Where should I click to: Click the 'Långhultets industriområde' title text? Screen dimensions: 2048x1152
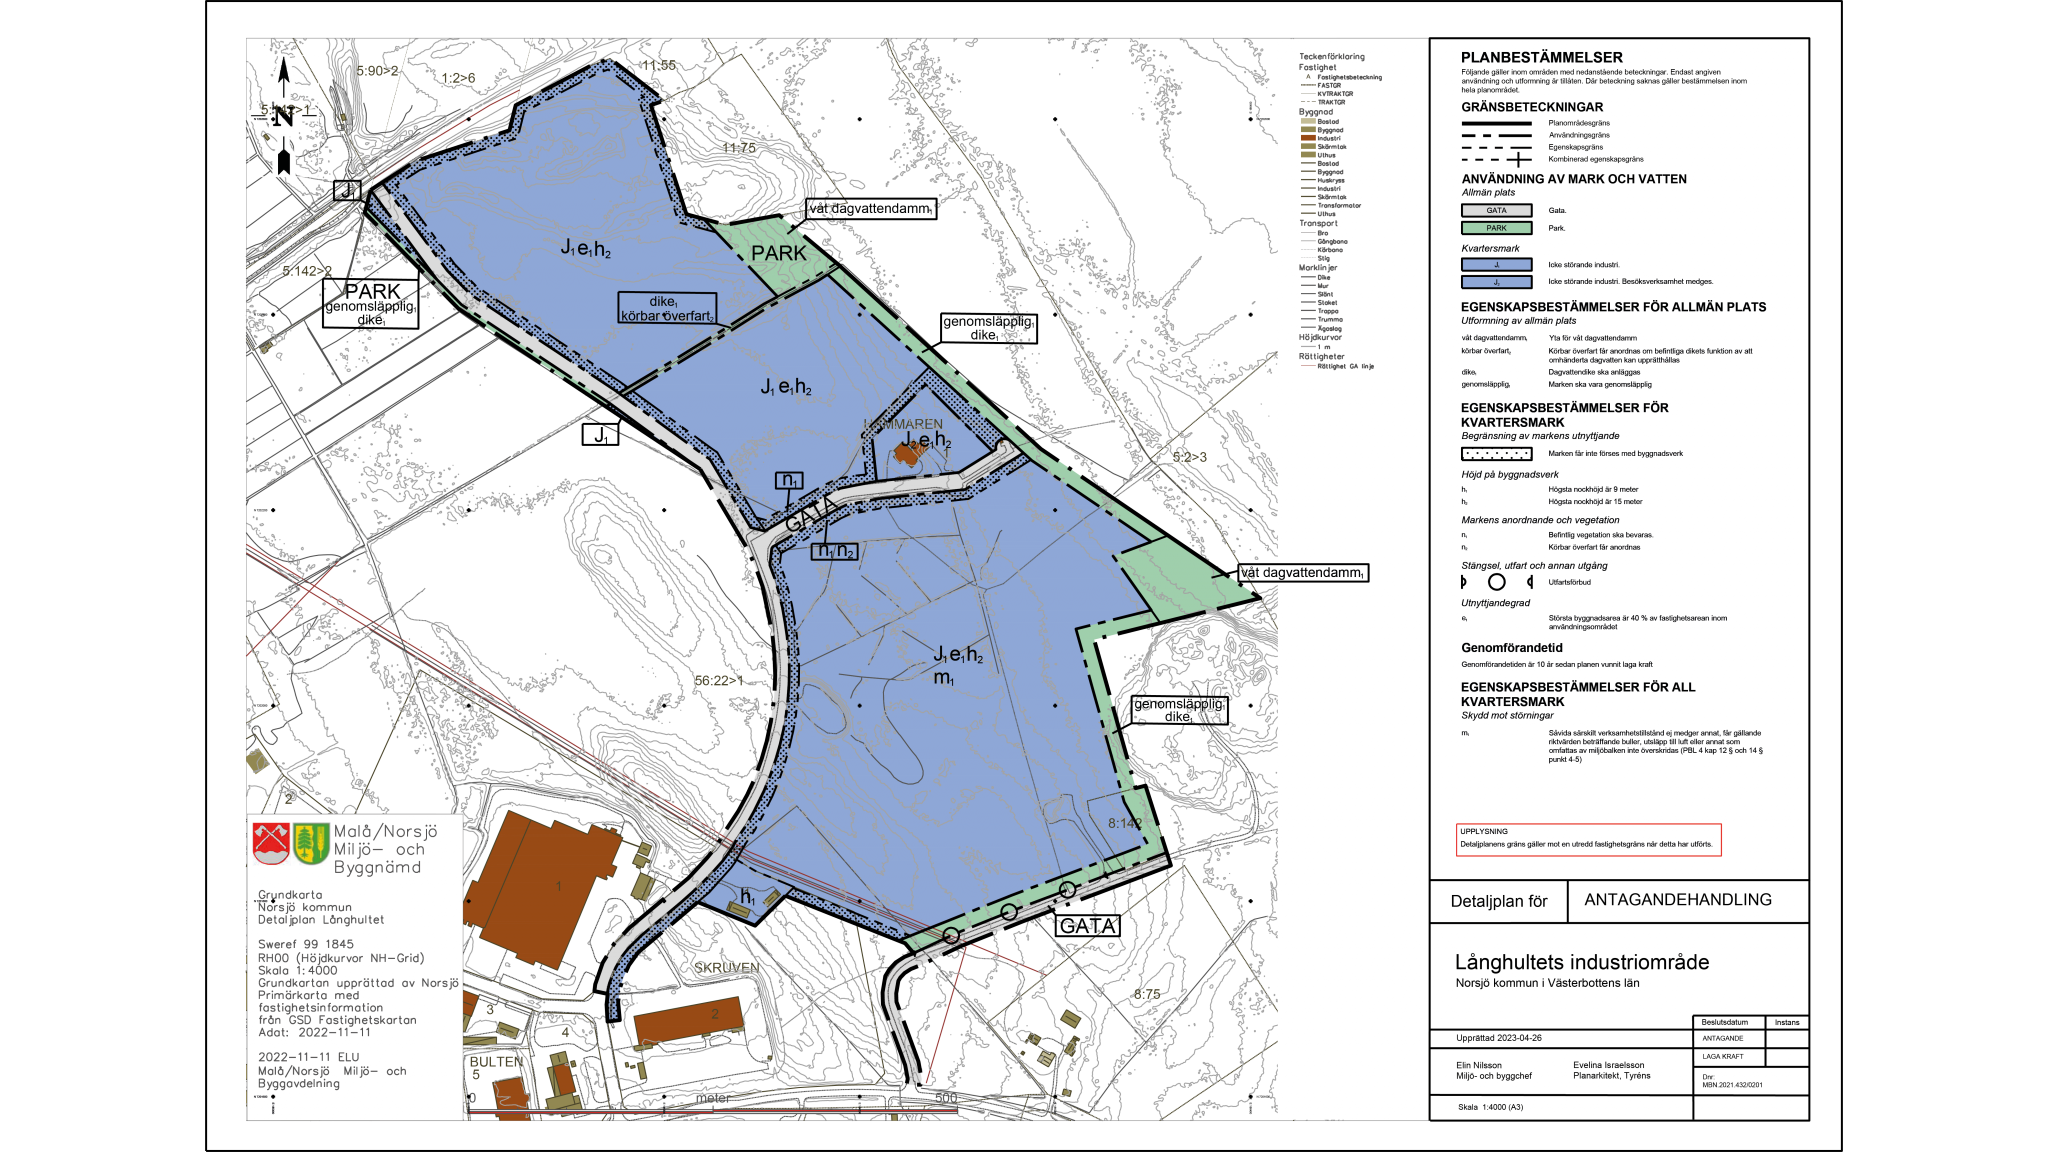[1581, 962]
